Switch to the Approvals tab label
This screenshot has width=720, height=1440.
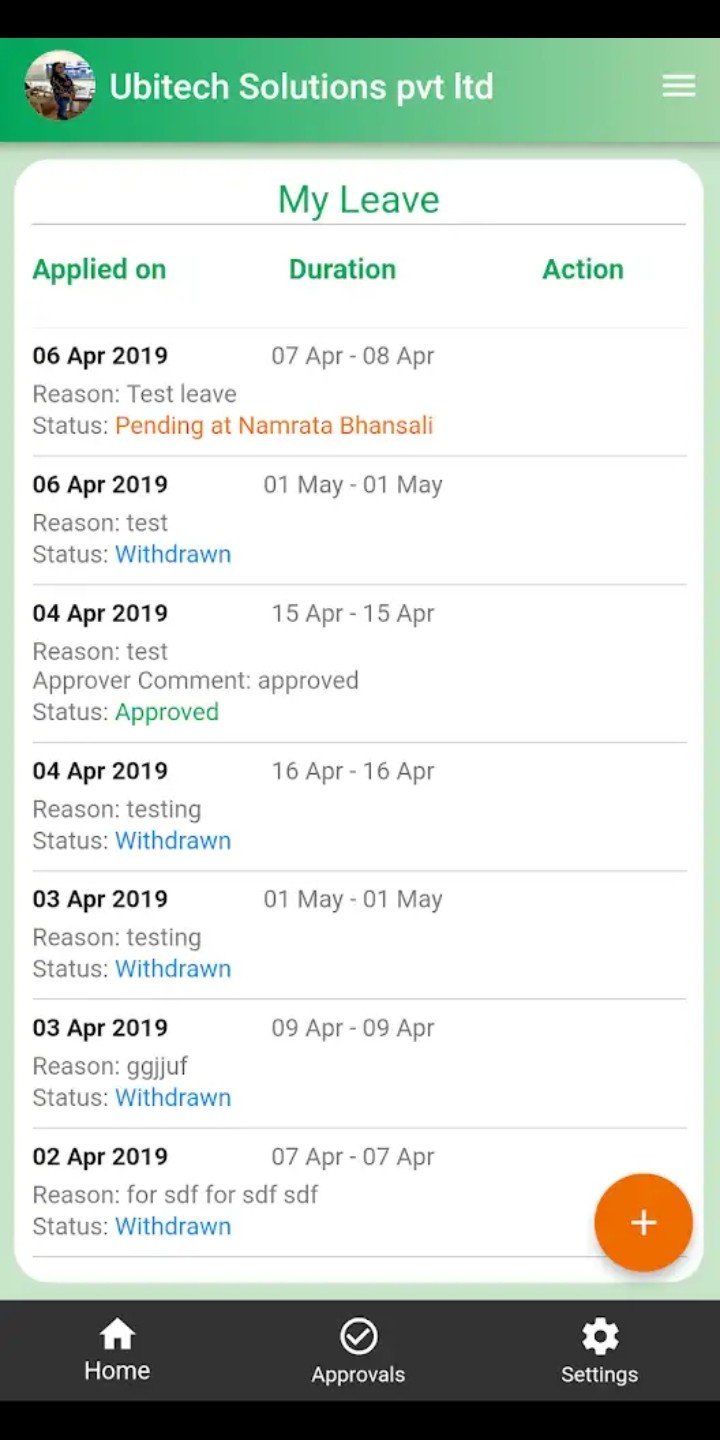[358, 1375]
